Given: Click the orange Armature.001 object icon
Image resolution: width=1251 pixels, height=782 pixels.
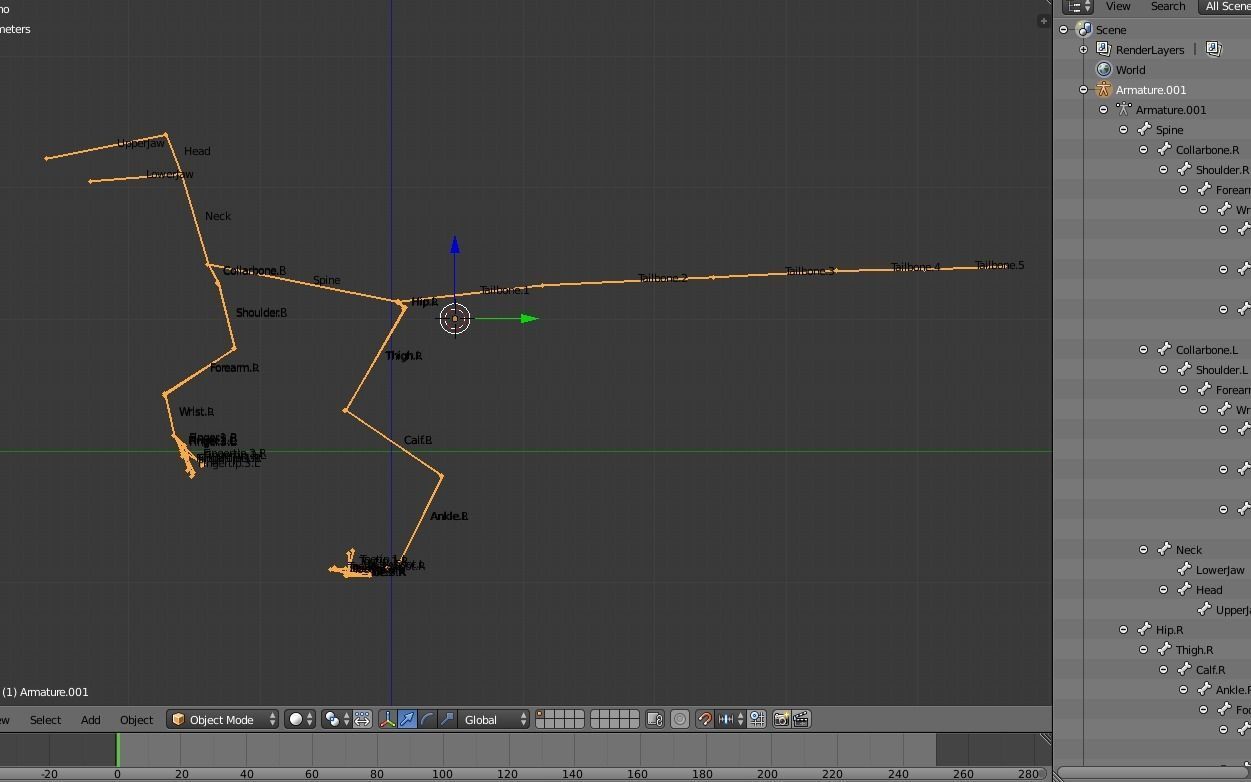Looking at the screenshot, I should coord(1104,90).
